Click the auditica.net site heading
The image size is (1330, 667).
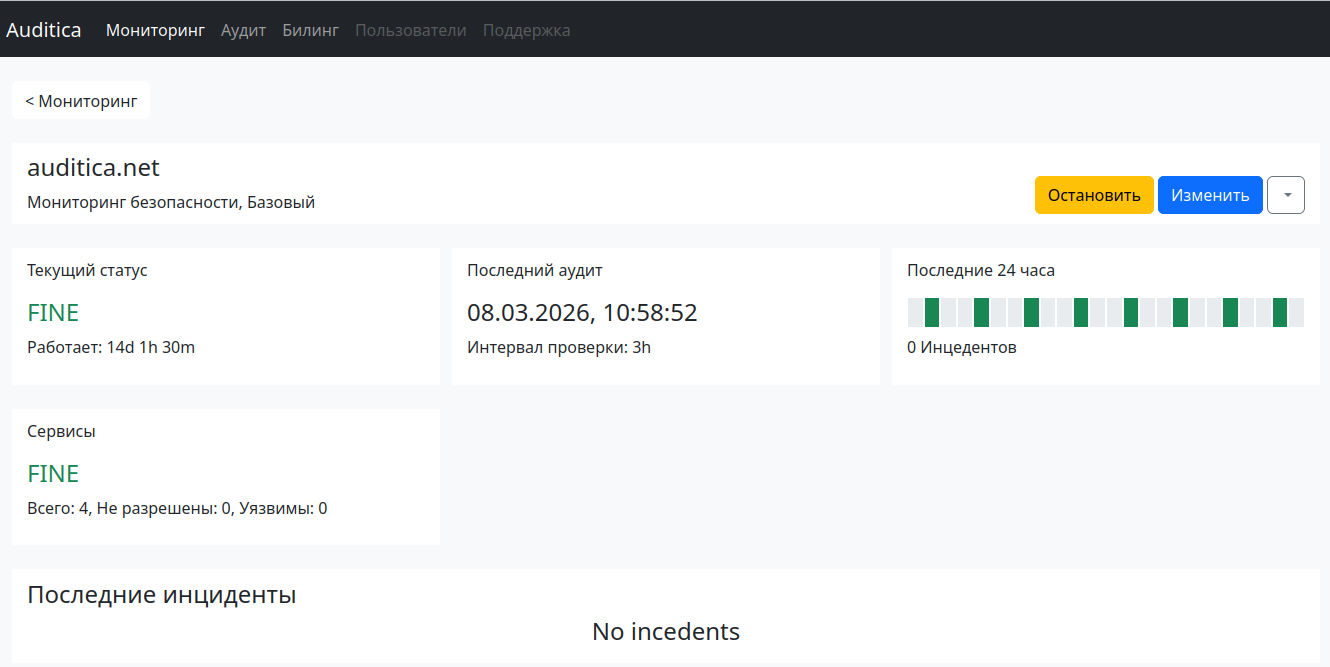pos(93,168)
